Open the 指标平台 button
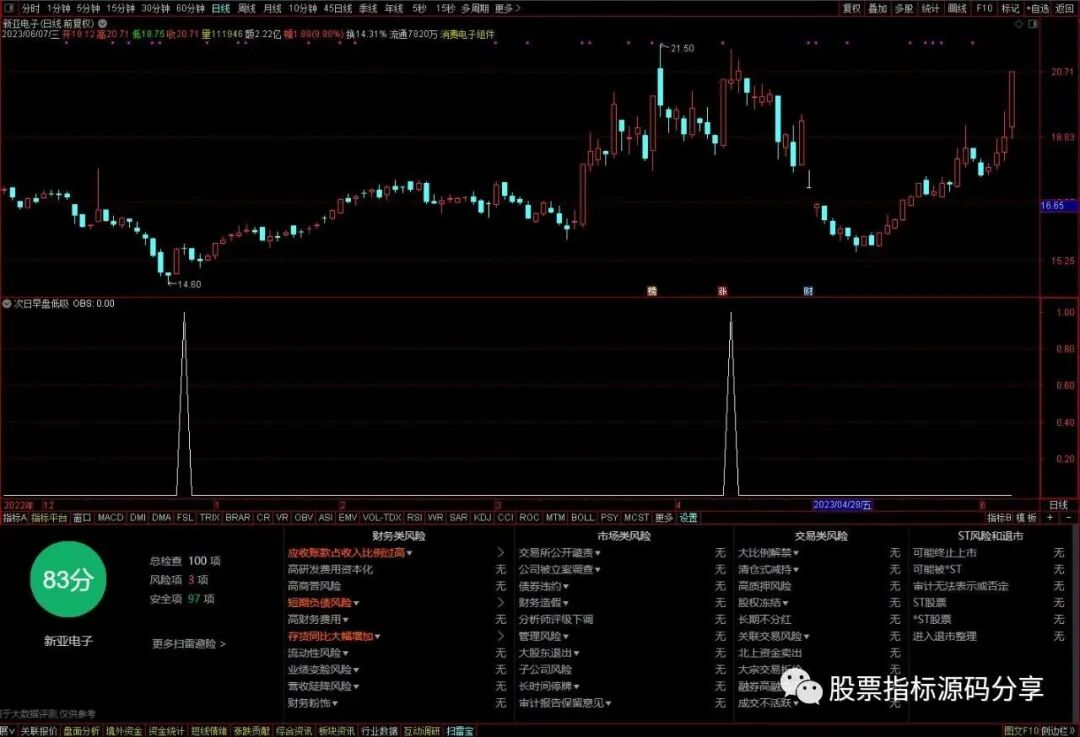Viewport: 1080px width, 737px height. coord(49,517)
